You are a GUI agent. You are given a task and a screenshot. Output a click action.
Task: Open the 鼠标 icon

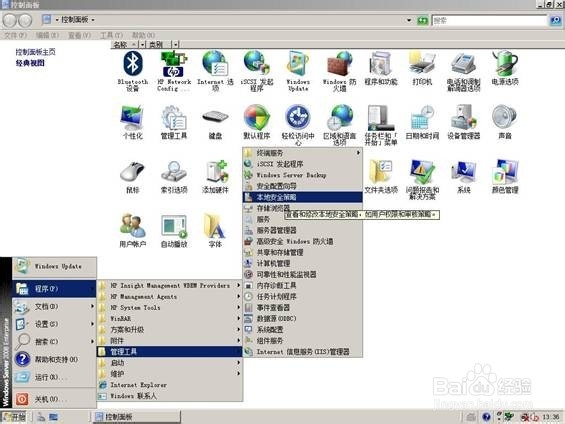pyautogui.click(x=133, y=177)
